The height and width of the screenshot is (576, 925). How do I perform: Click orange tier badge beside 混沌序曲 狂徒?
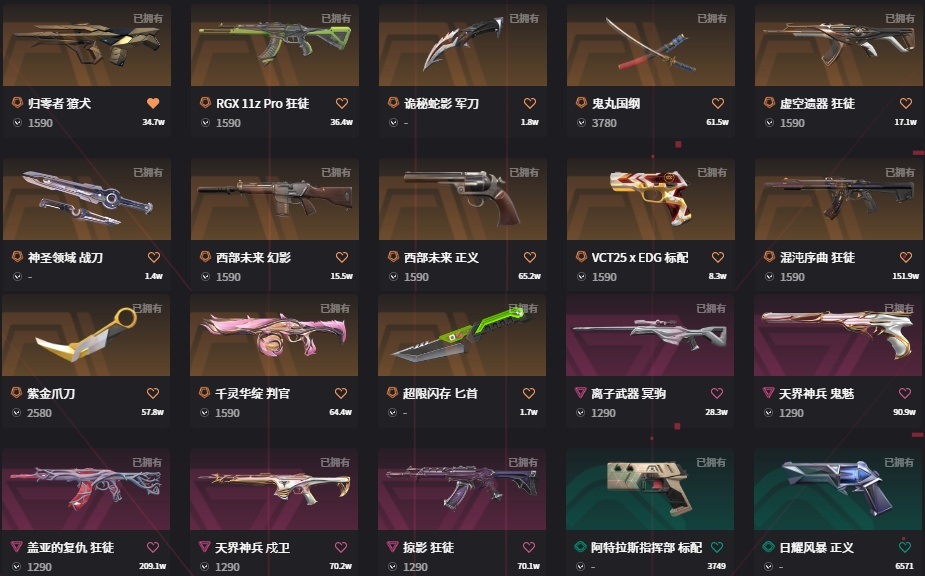tap(769, 257)
